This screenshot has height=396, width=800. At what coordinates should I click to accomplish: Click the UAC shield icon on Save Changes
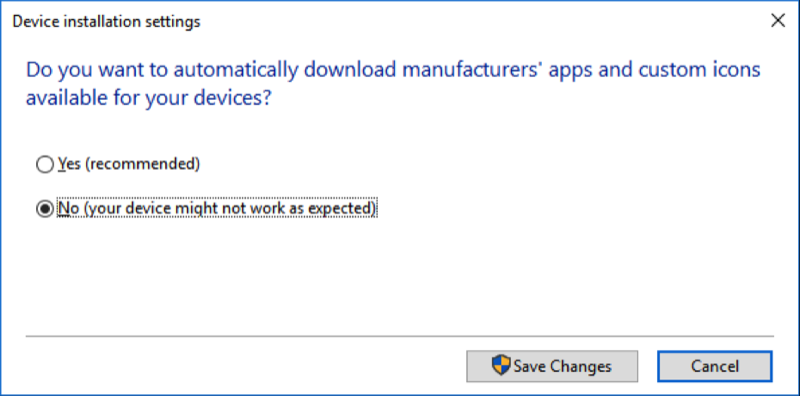[501, 366]
